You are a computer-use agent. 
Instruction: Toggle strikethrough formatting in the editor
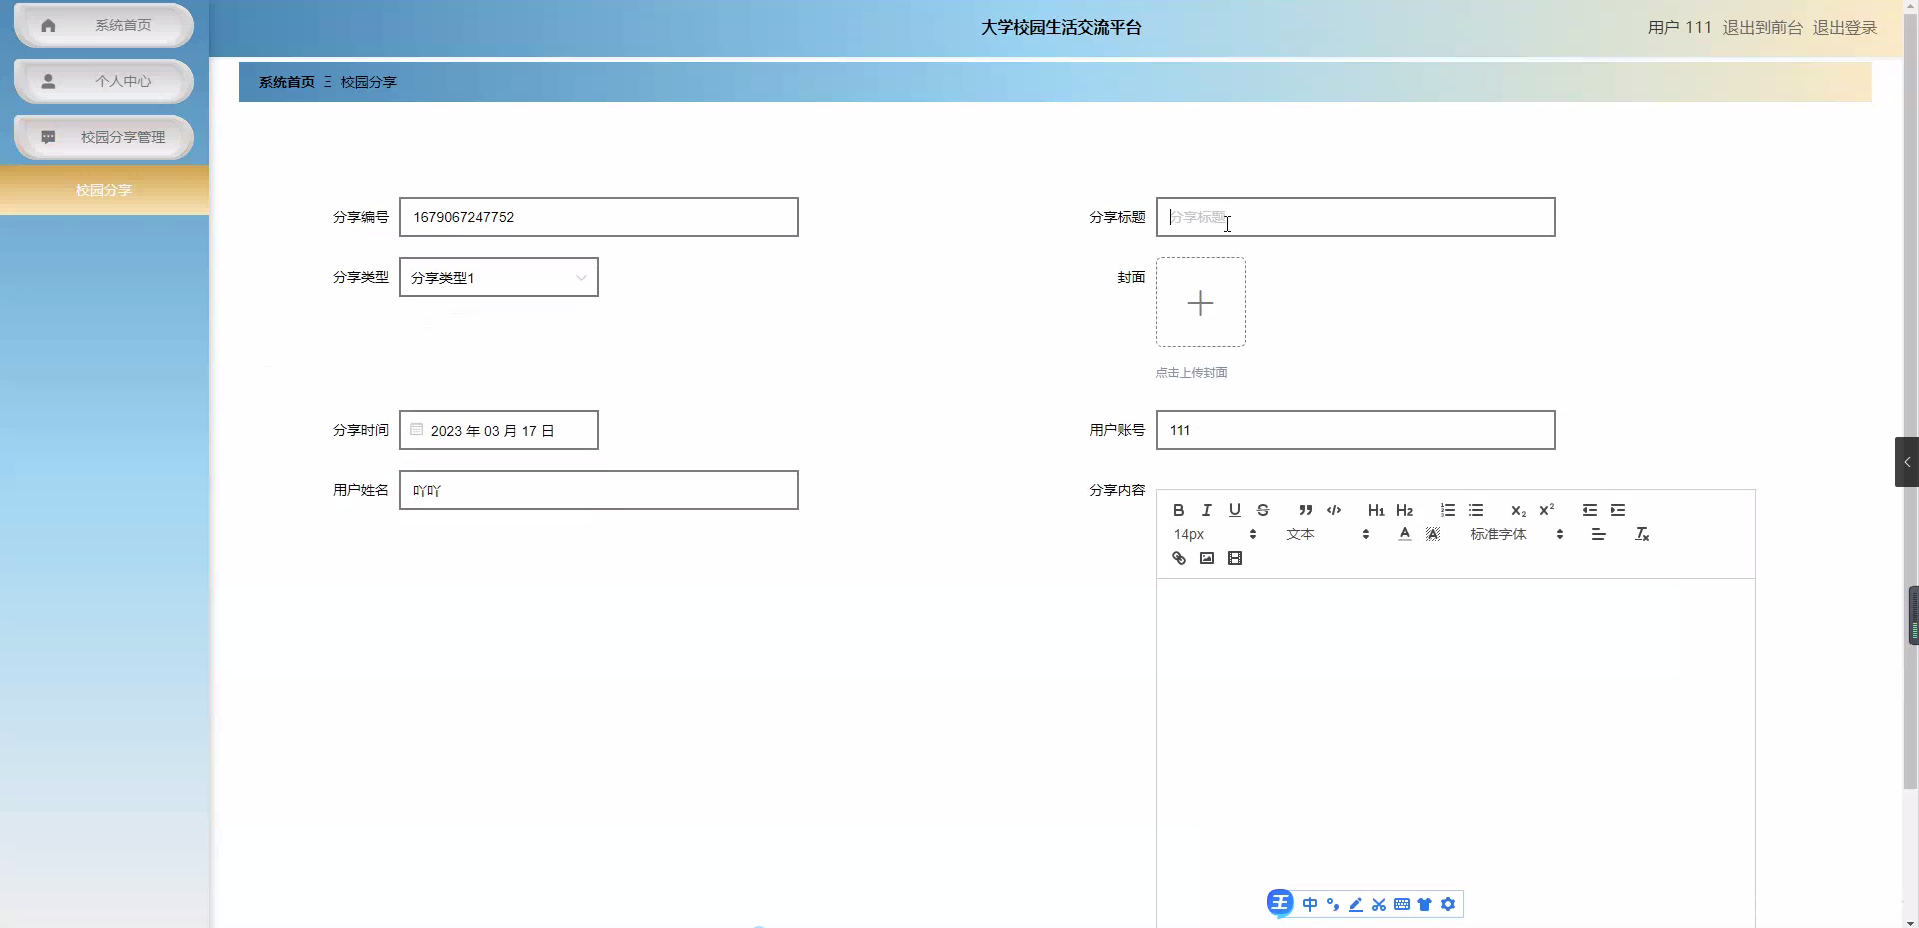coord(1263,510)
